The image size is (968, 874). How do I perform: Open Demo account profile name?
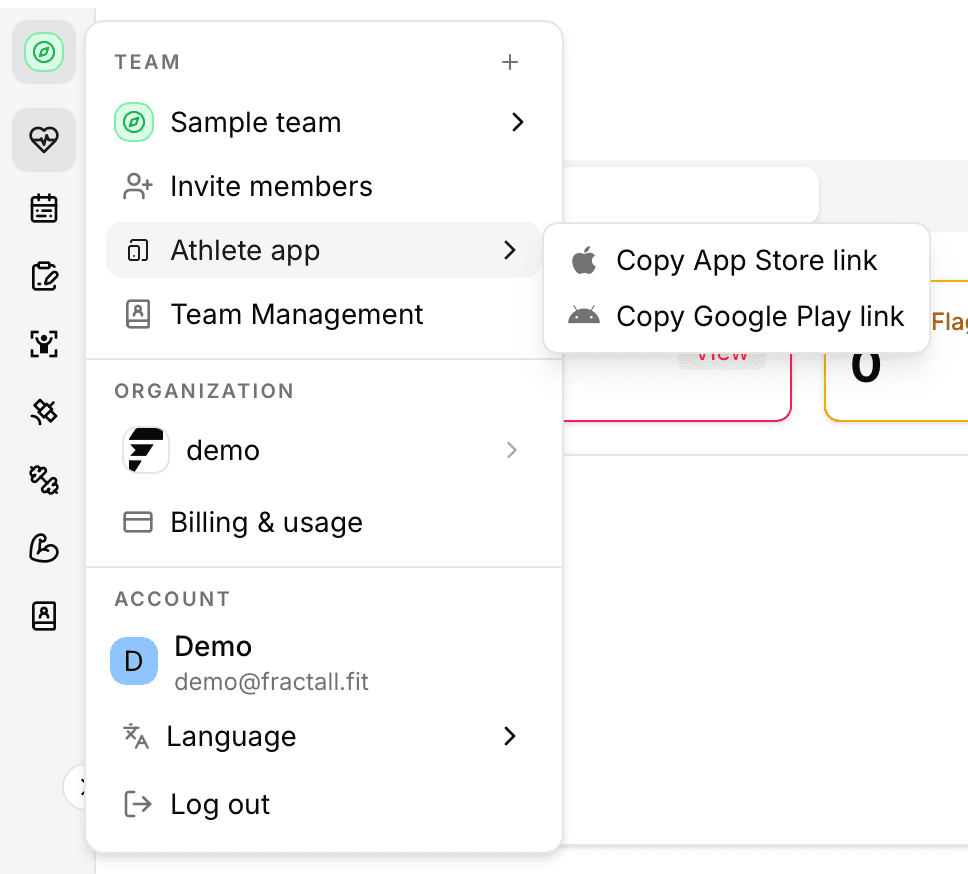pos(213,647)
